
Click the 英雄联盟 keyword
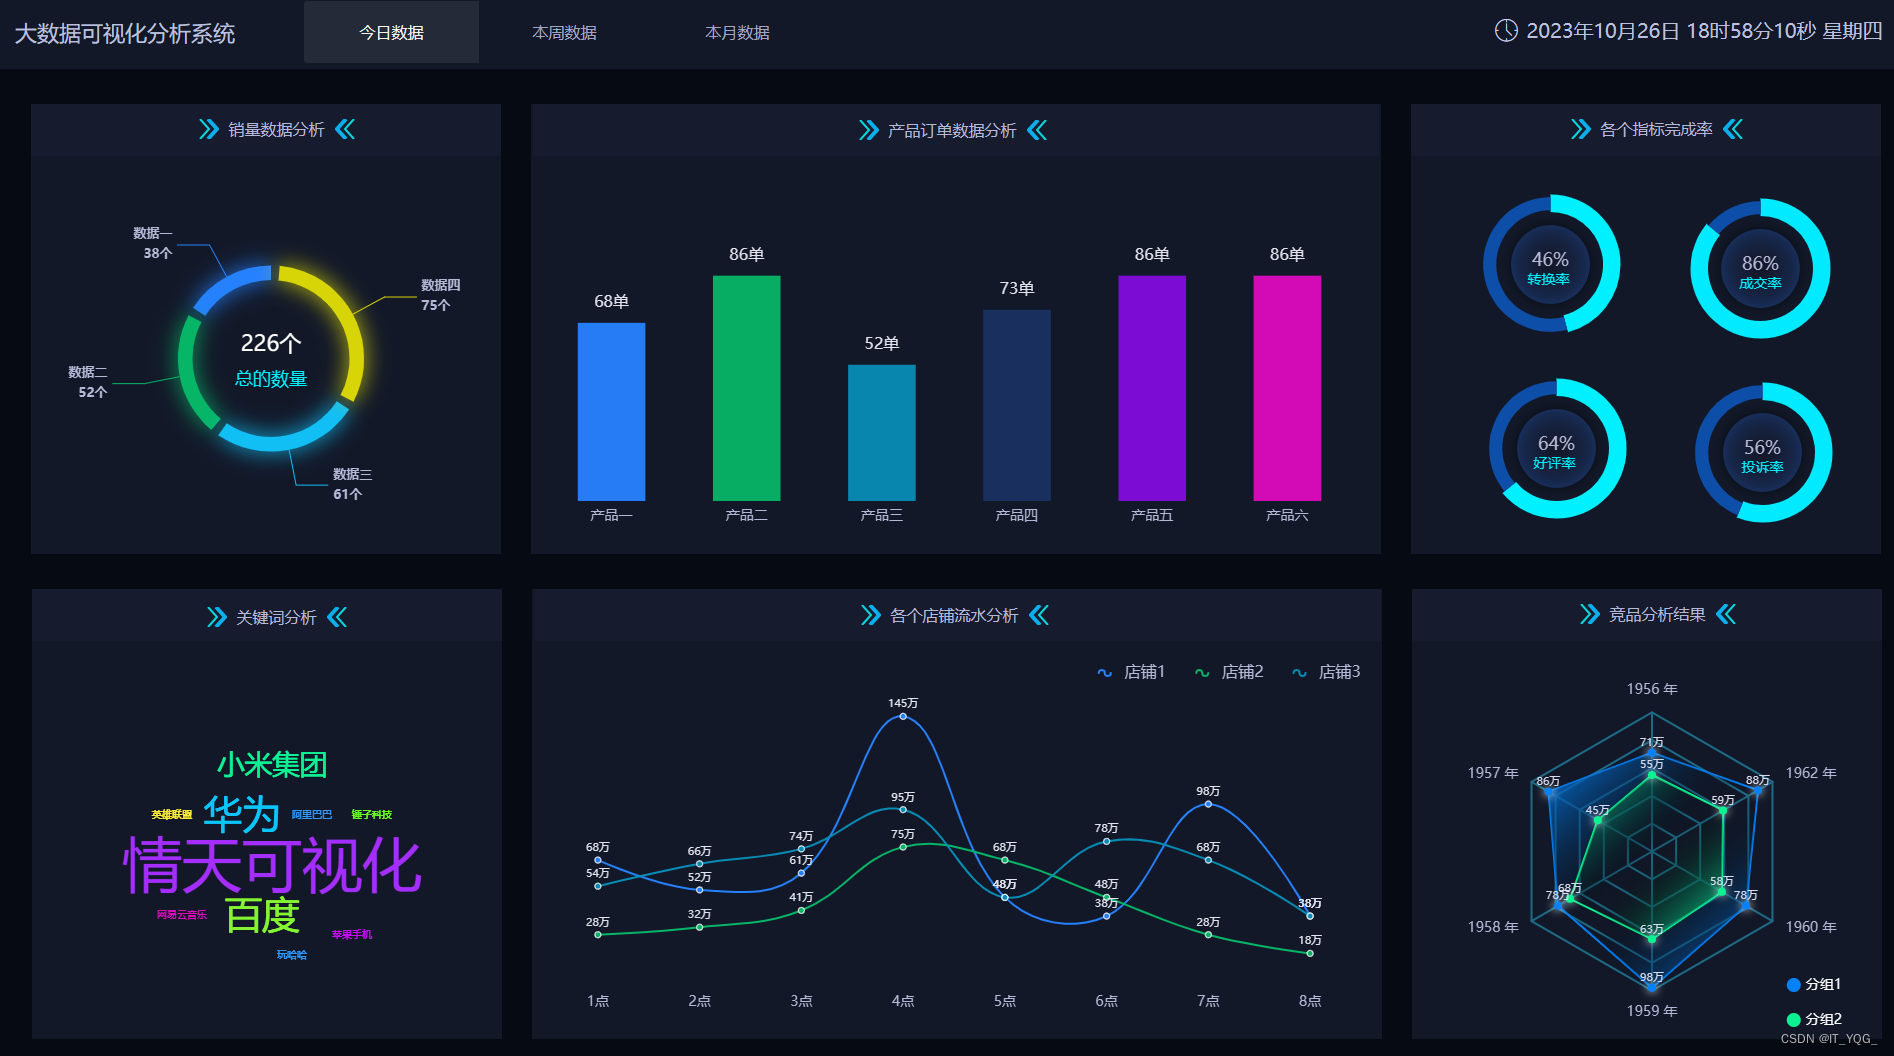(171, 815)
